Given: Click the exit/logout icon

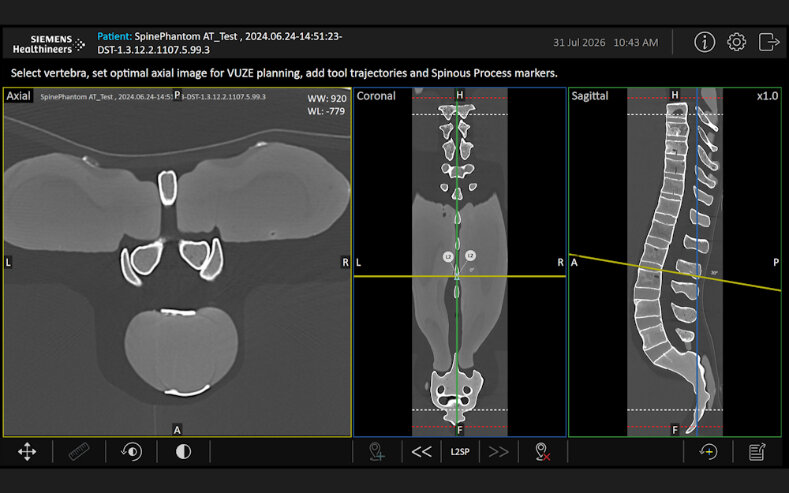Looking at the screenshot, I should 768,42.
